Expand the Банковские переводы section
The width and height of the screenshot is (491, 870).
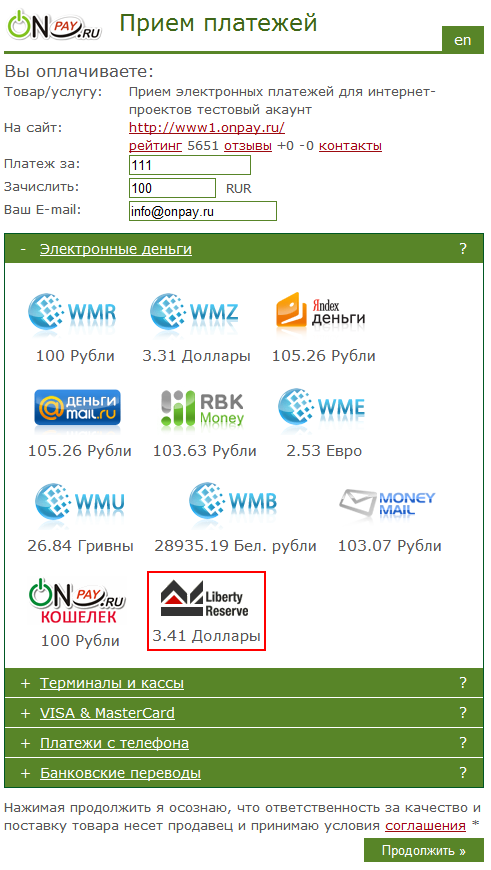[x=120, y=773]
